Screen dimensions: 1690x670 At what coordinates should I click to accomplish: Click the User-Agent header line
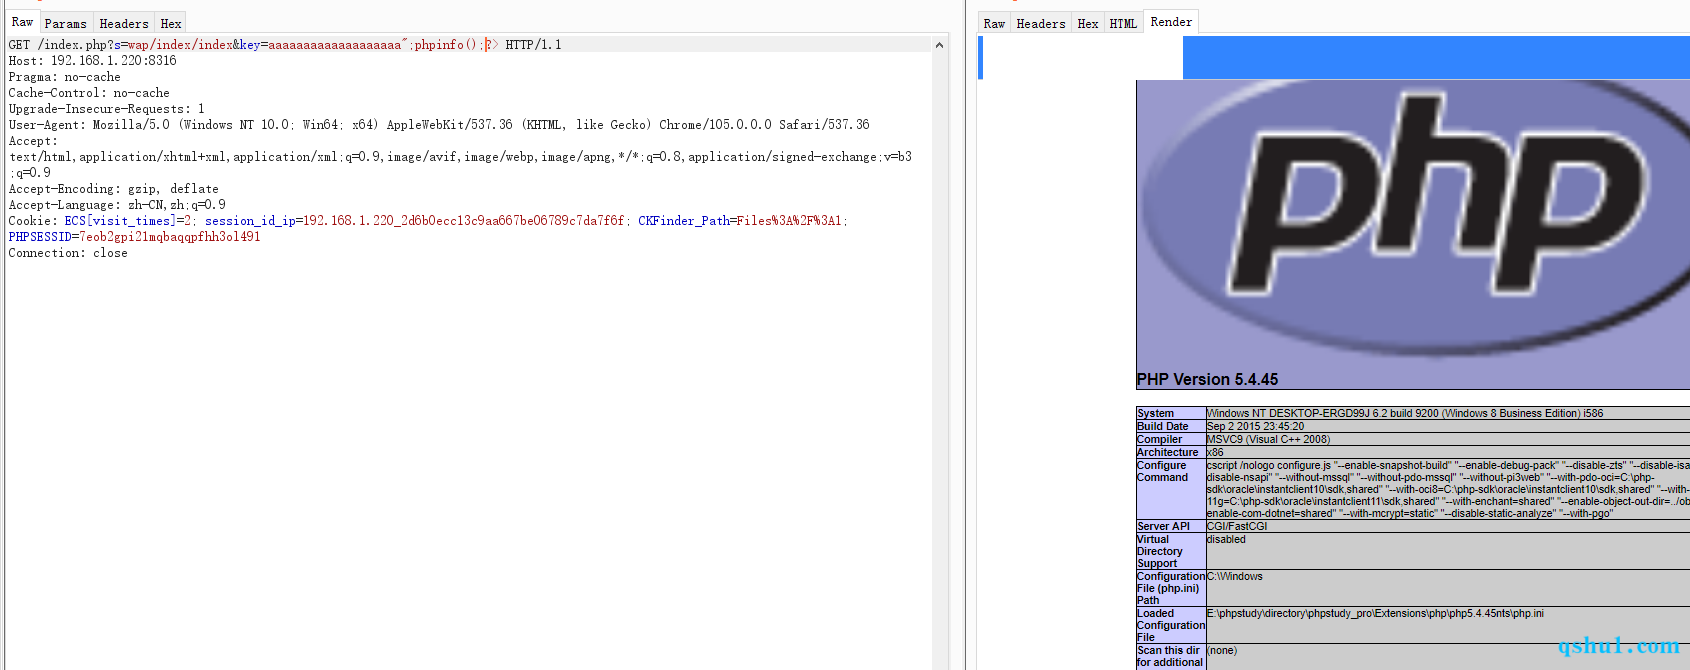(439, 125)
